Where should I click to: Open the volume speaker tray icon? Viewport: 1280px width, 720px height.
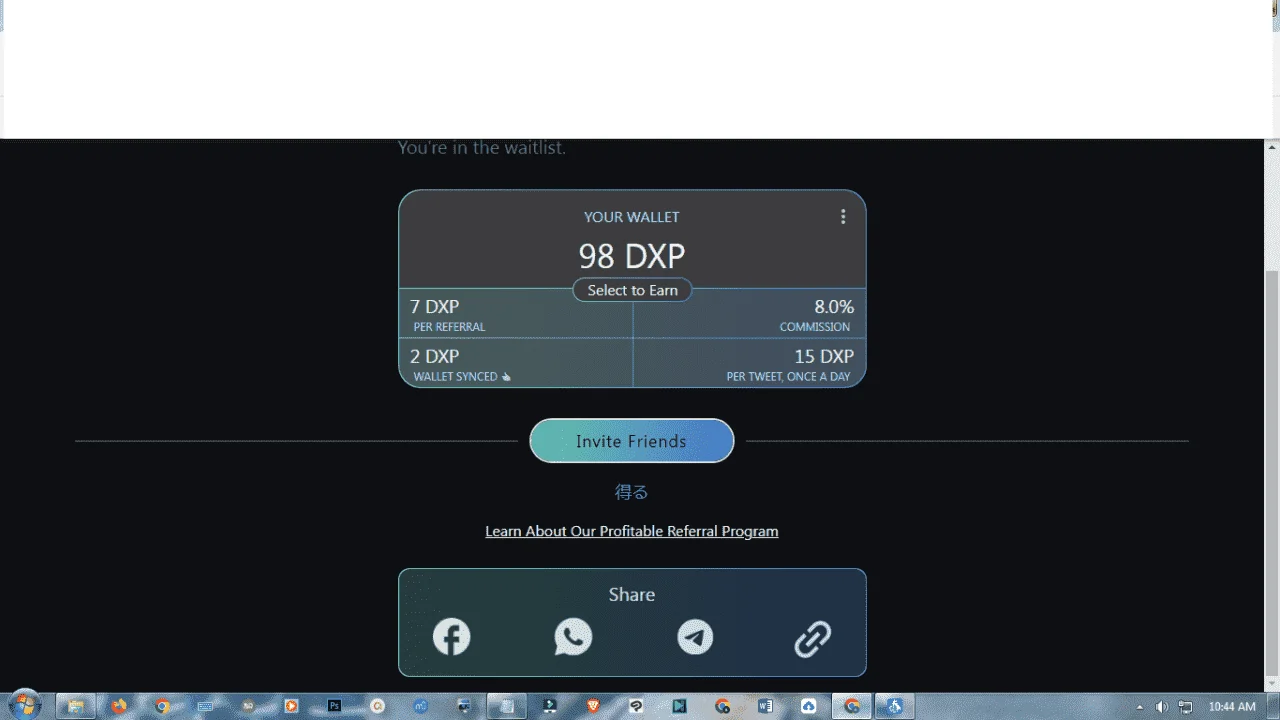point(1161,707)
